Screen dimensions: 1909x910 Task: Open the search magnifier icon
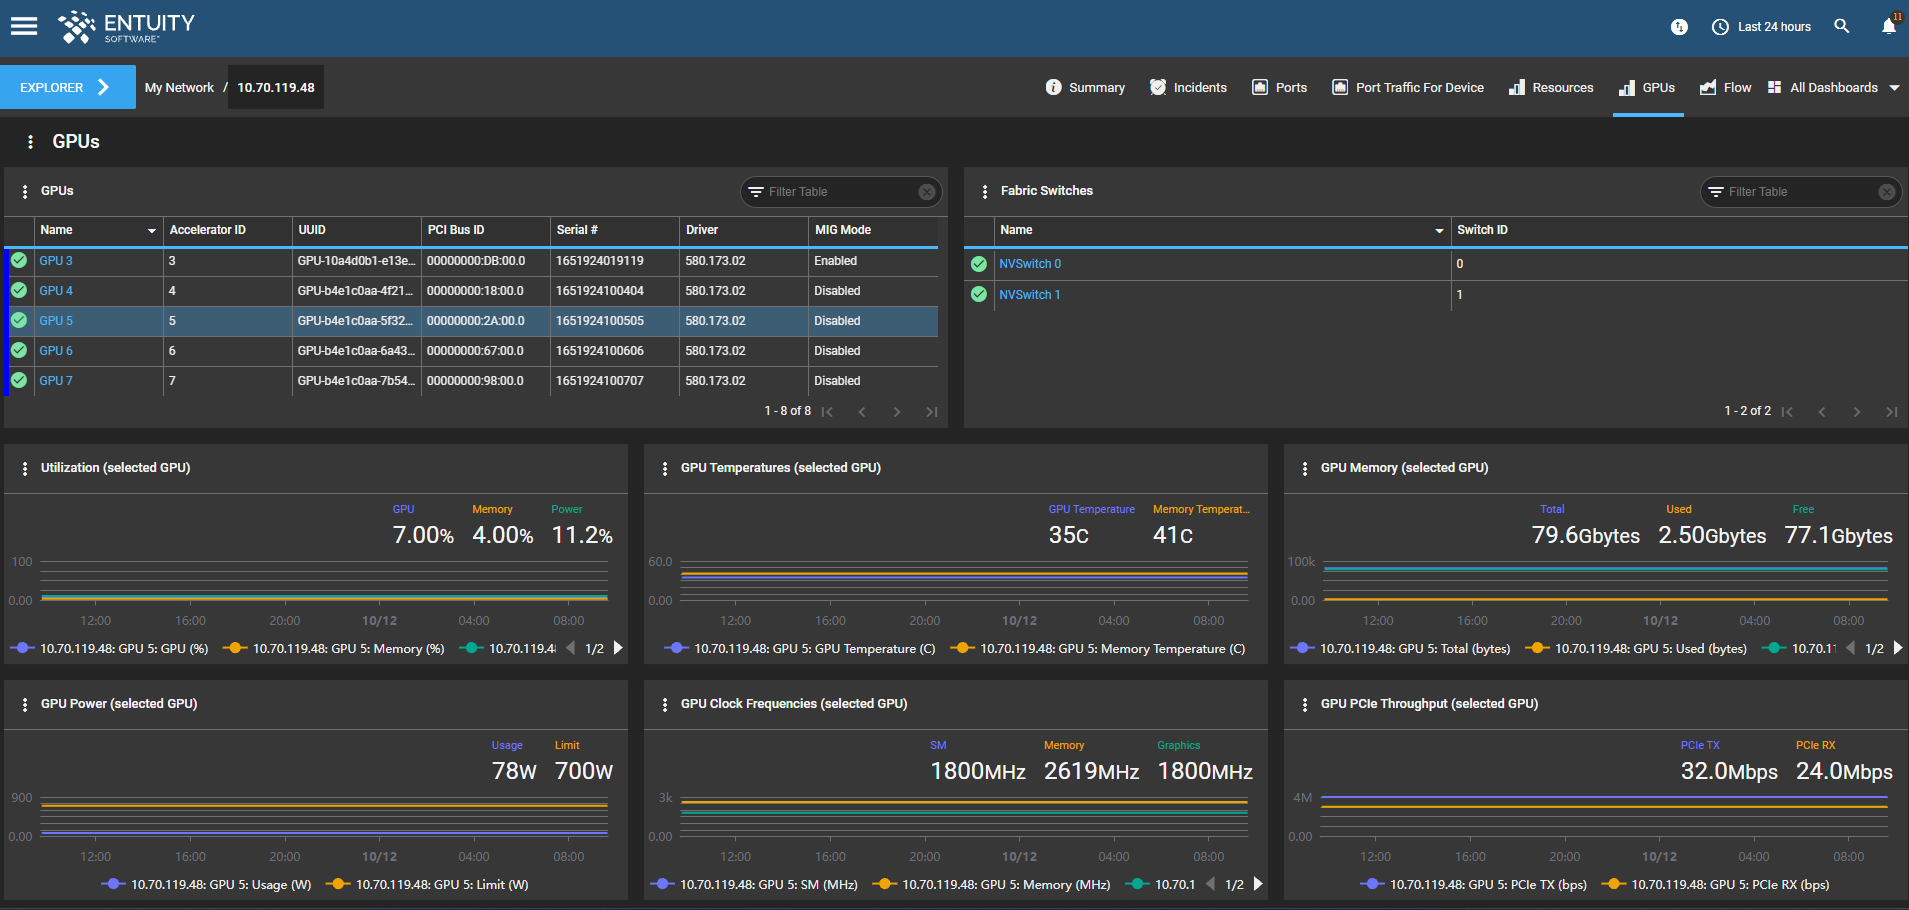[x=1841, y=26]
